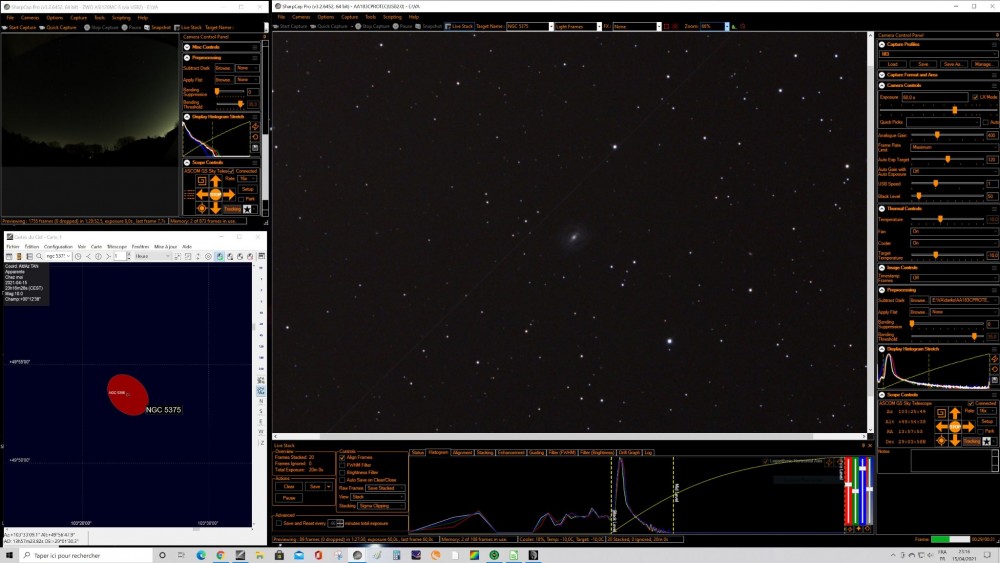Click Live Stack in left SharpCap toolbar
This screenshot has height=563, width=1000.
188,27
